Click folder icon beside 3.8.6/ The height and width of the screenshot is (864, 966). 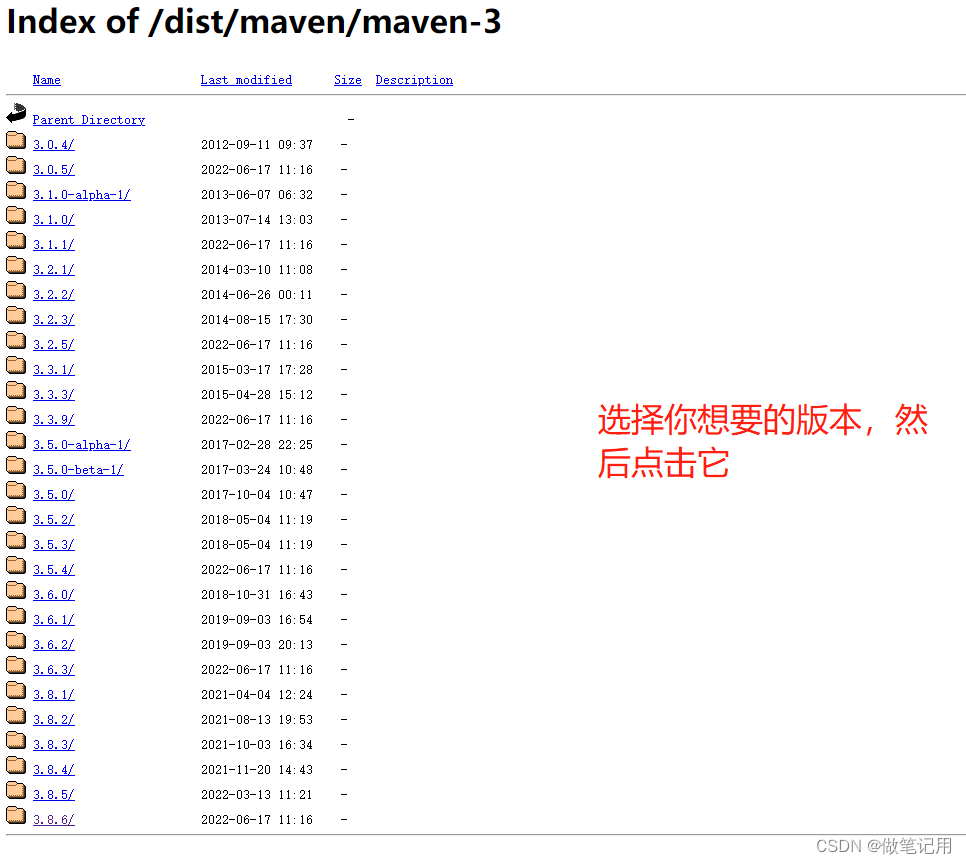click(16, 815)
